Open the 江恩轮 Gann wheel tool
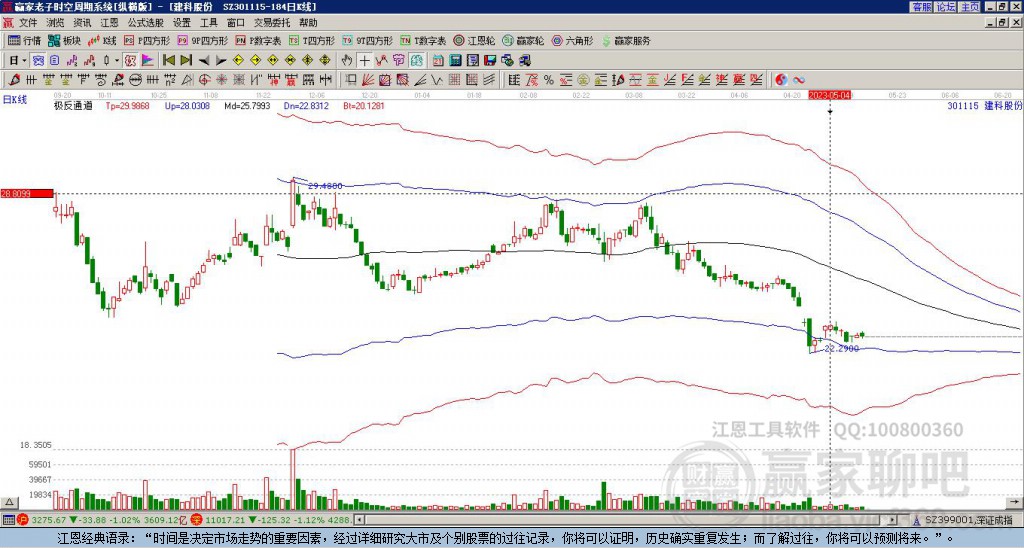The image size is (1024, 548). click(x=474, y=40)
